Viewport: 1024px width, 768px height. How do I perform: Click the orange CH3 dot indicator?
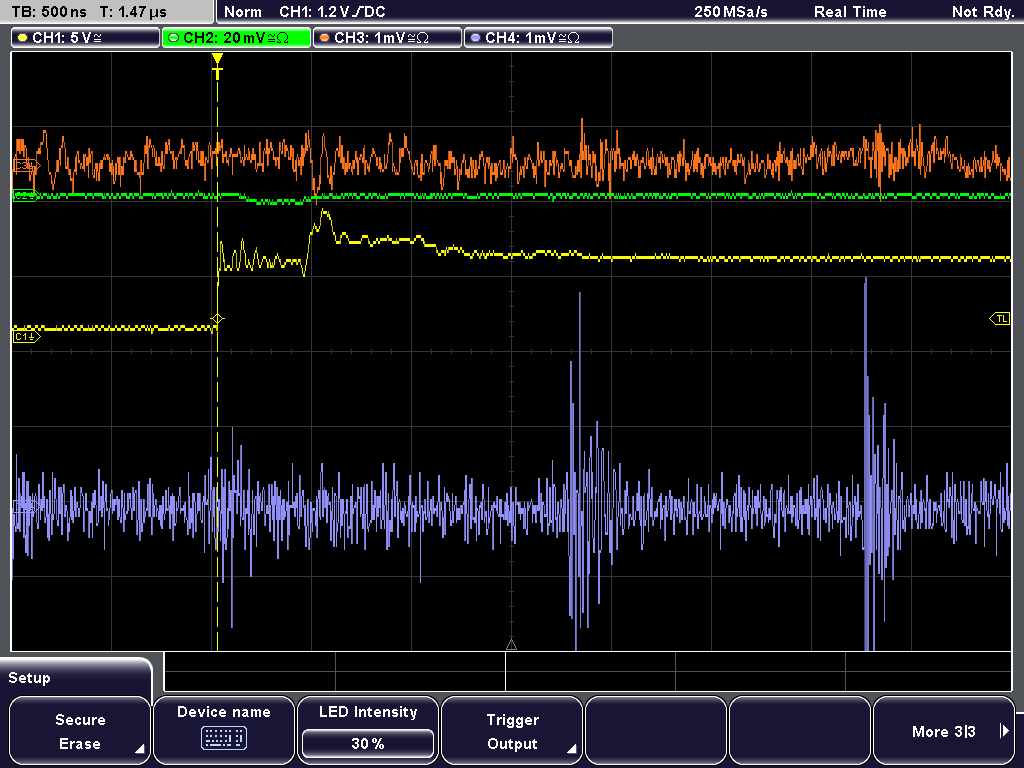pos(325,38)
